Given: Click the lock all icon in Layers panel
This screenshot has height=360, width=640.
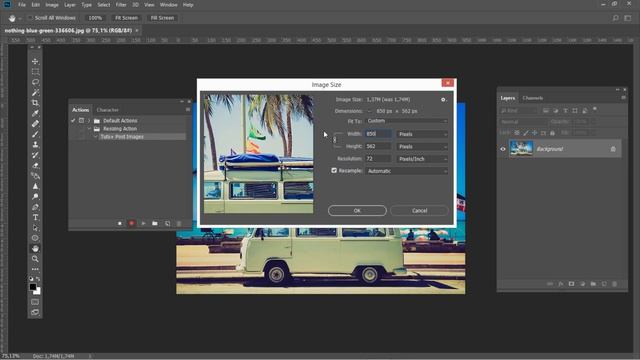Looking at the screenshot, I should [552, 133].
